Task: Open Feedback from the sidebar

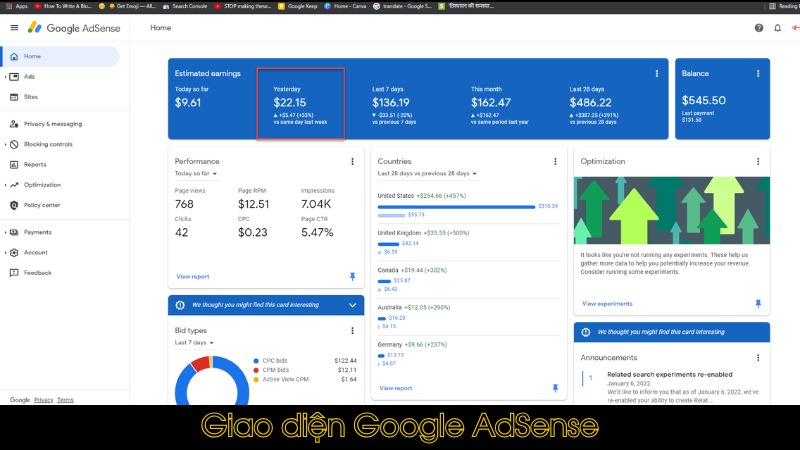Action: (37, 273)
